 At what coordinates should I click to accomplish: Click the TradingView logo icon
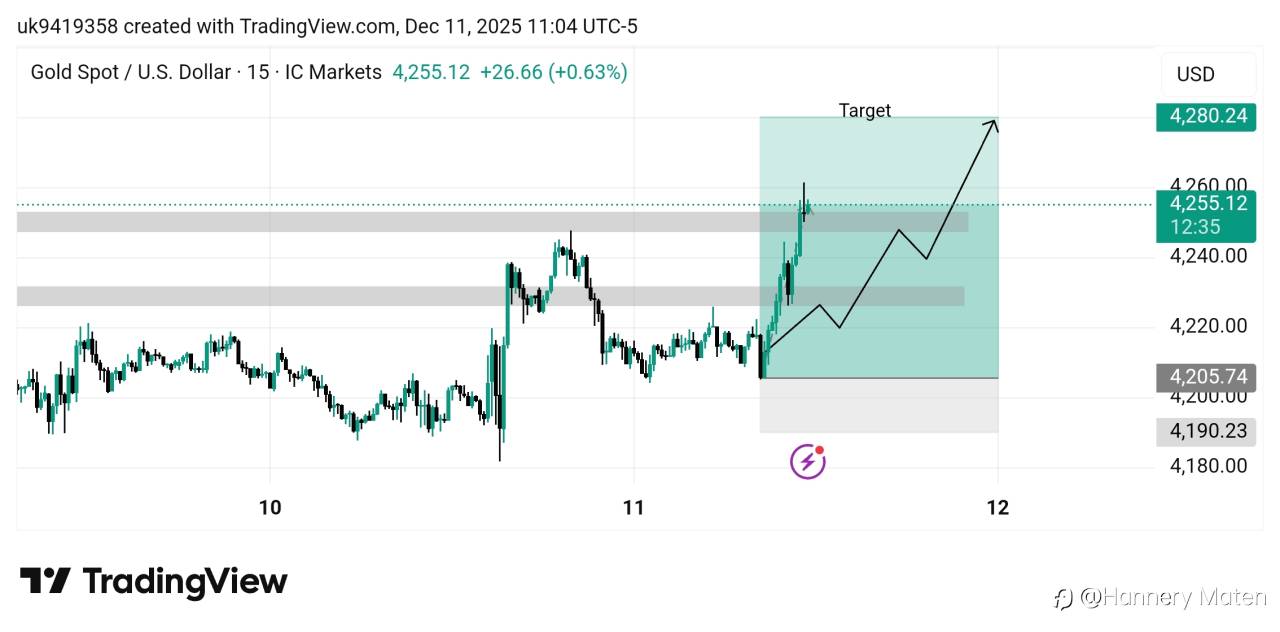point(45,581)
